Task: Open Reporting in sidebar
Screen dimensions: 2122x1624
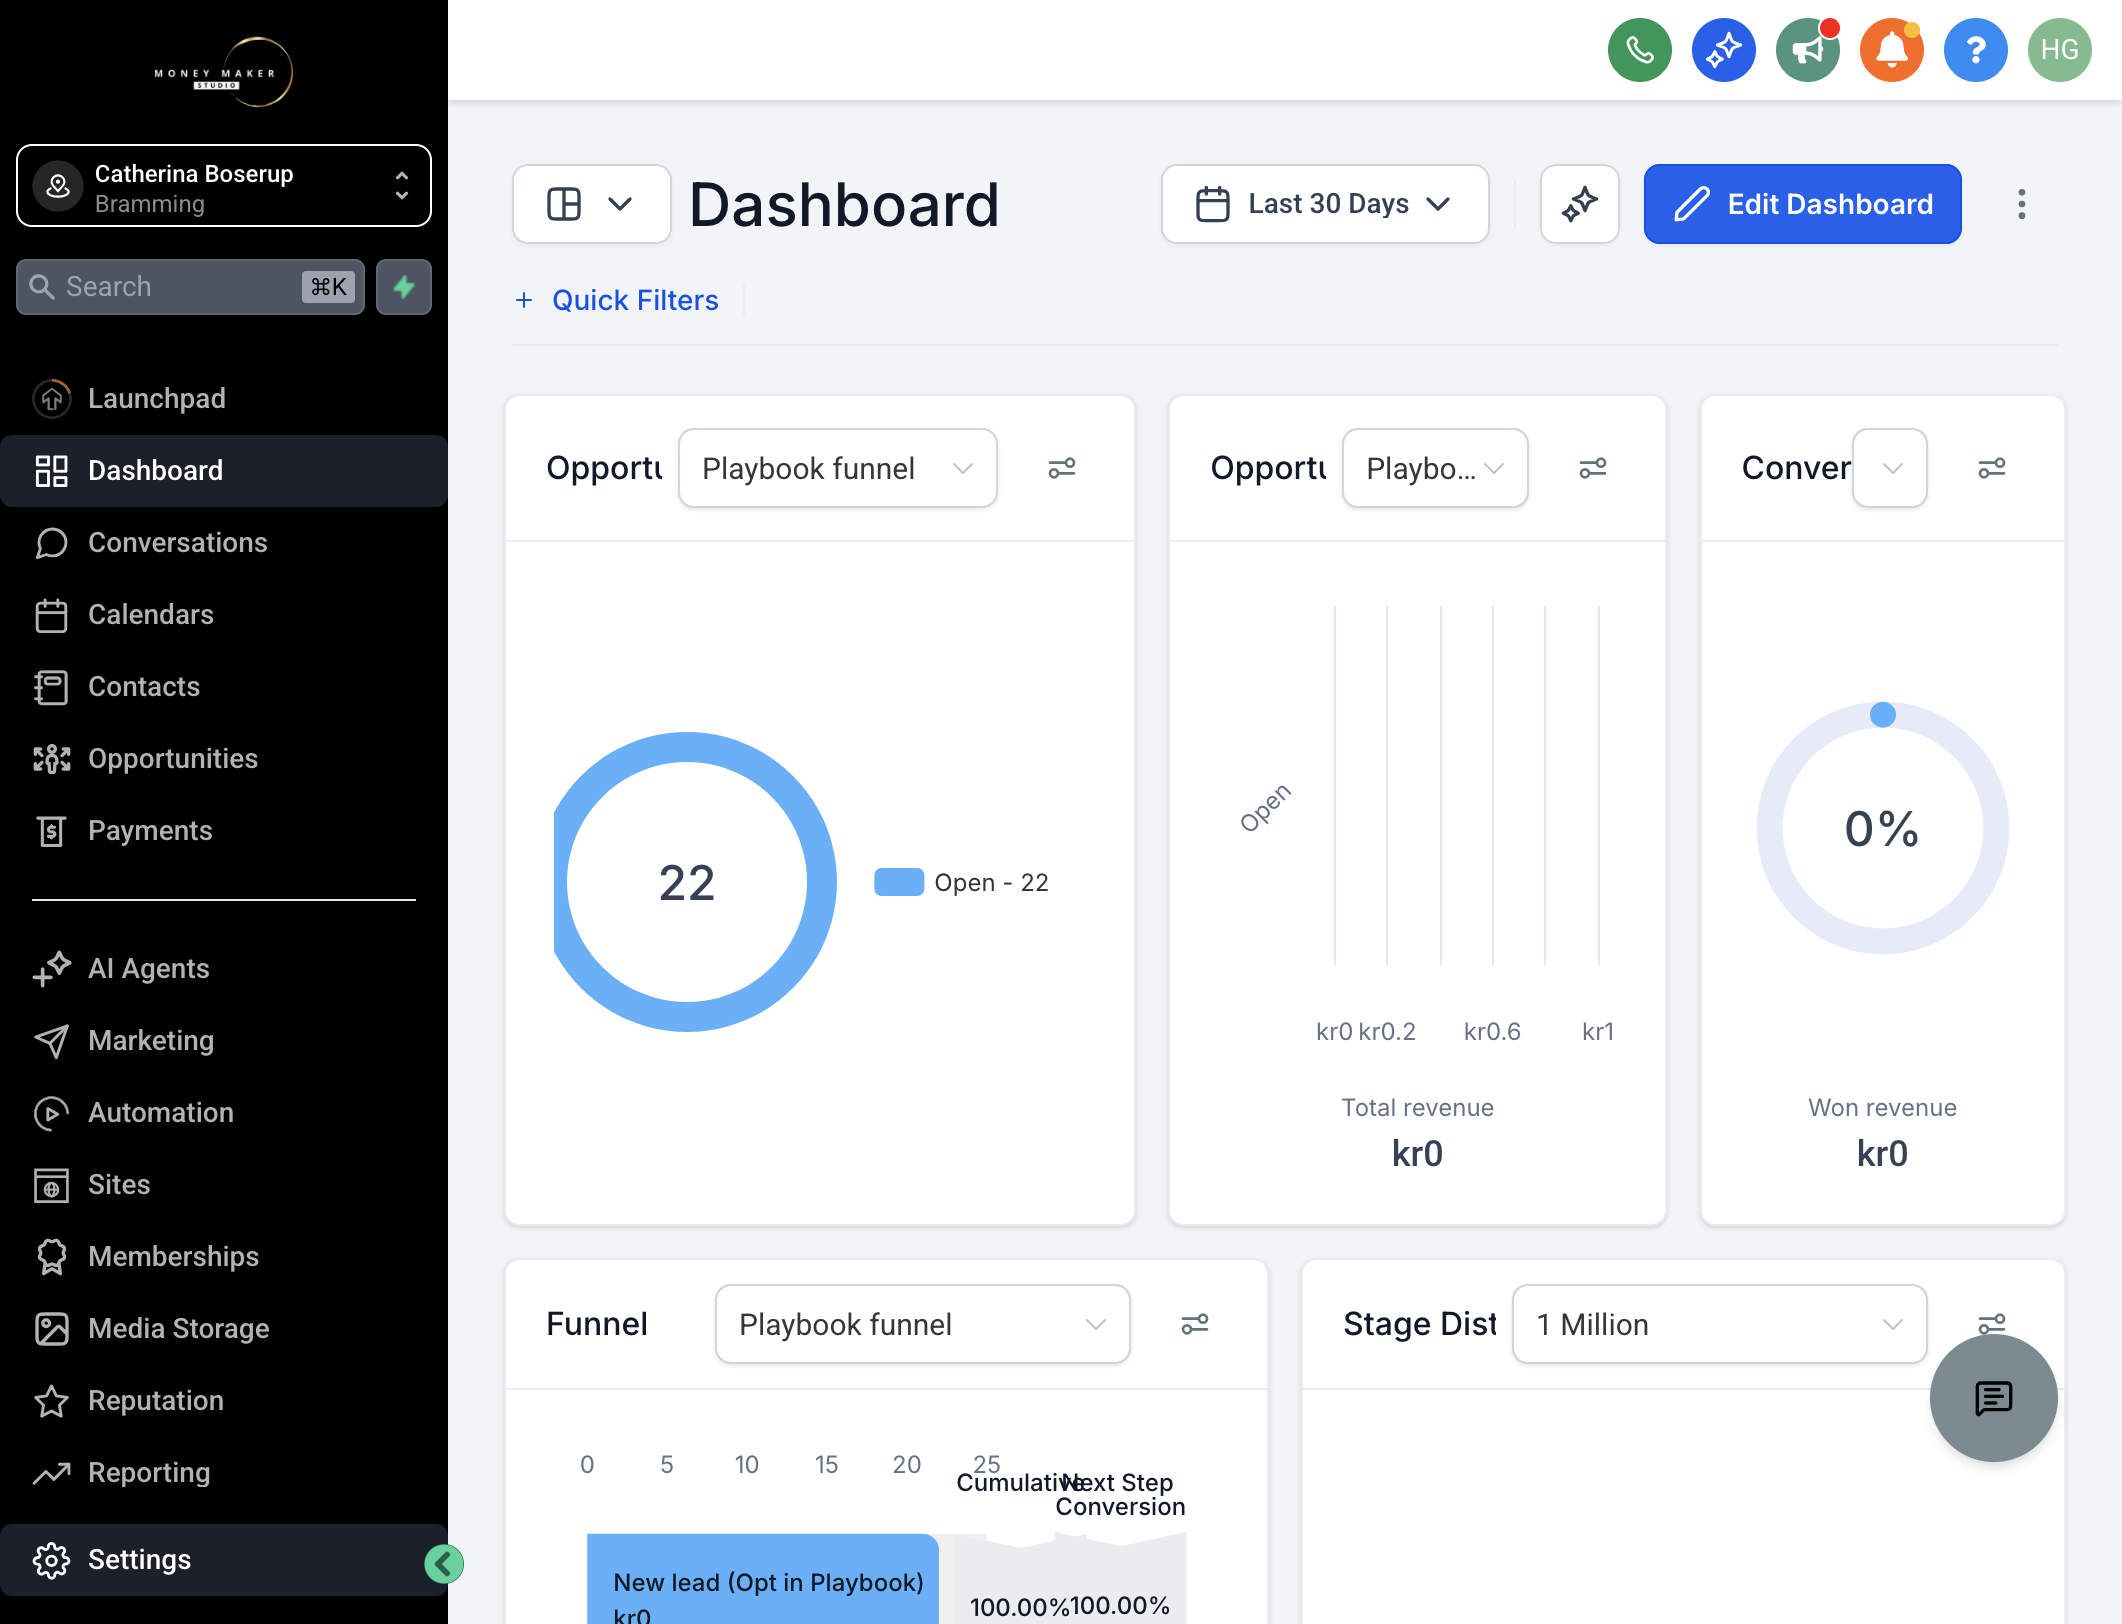Action: [224, 1472]
